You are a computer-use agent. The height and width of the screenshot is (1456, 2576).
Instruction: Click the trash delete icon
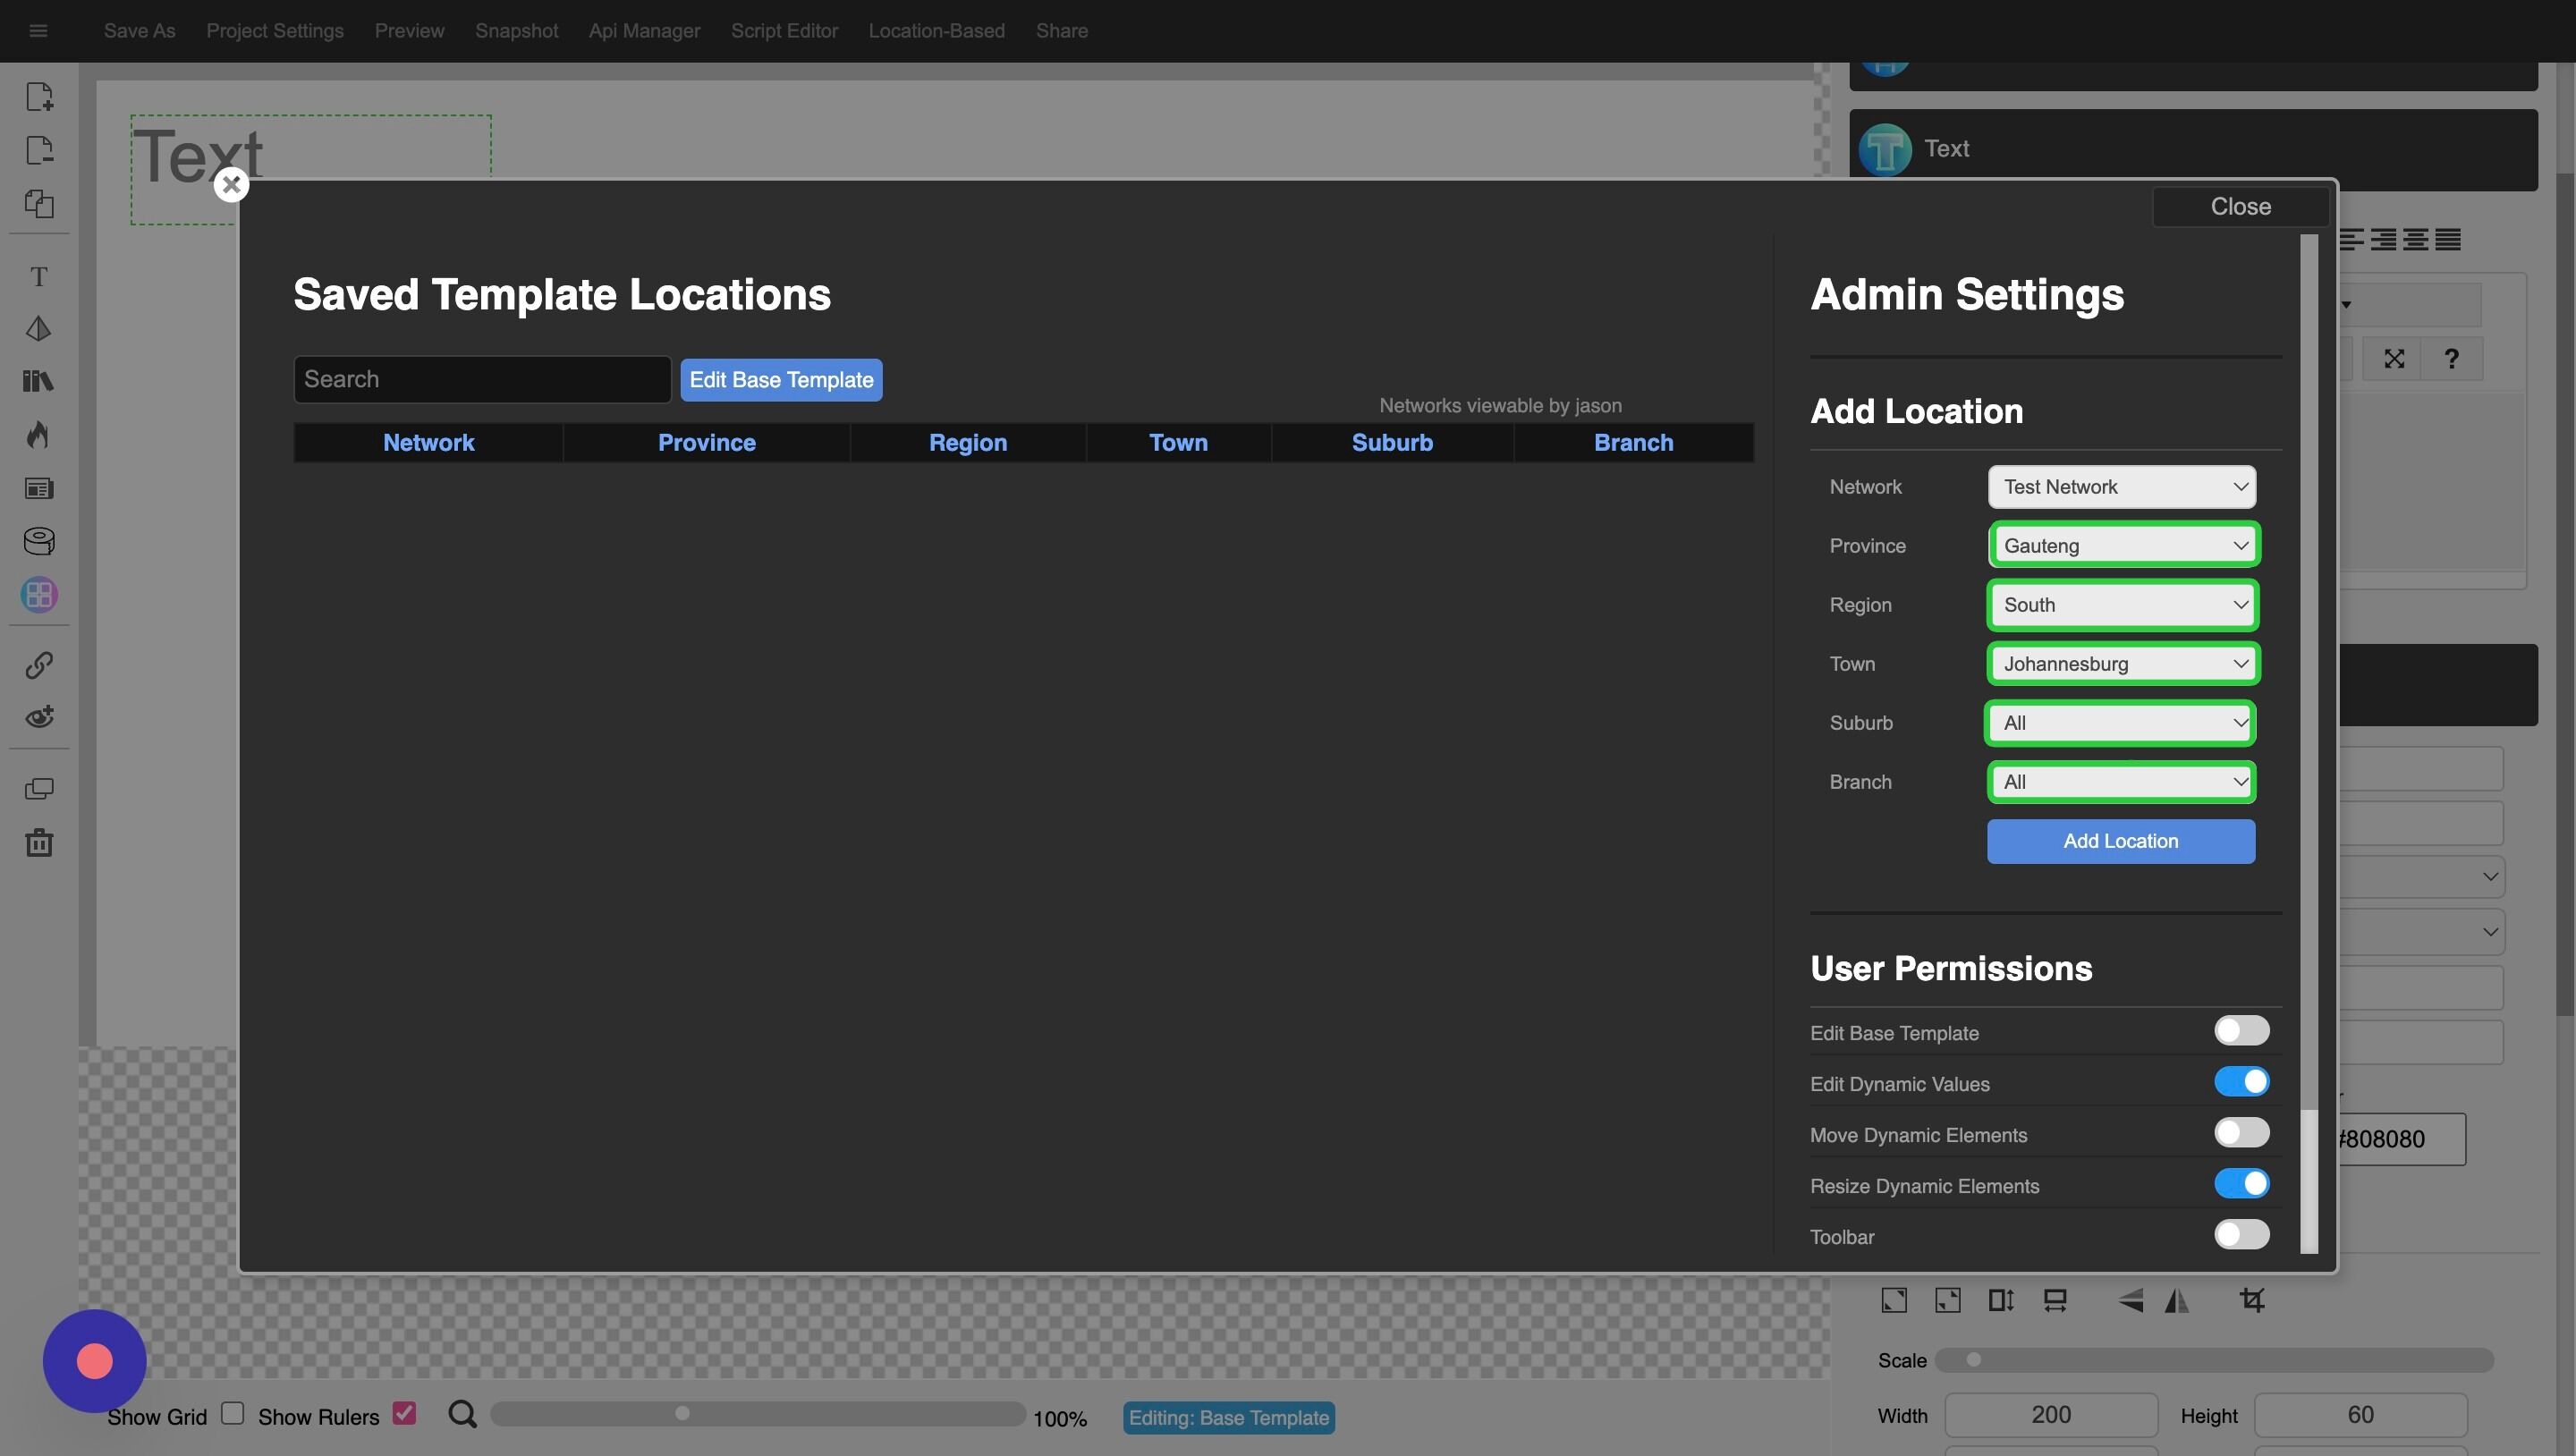pyautogui.click(x=39, y=842)
